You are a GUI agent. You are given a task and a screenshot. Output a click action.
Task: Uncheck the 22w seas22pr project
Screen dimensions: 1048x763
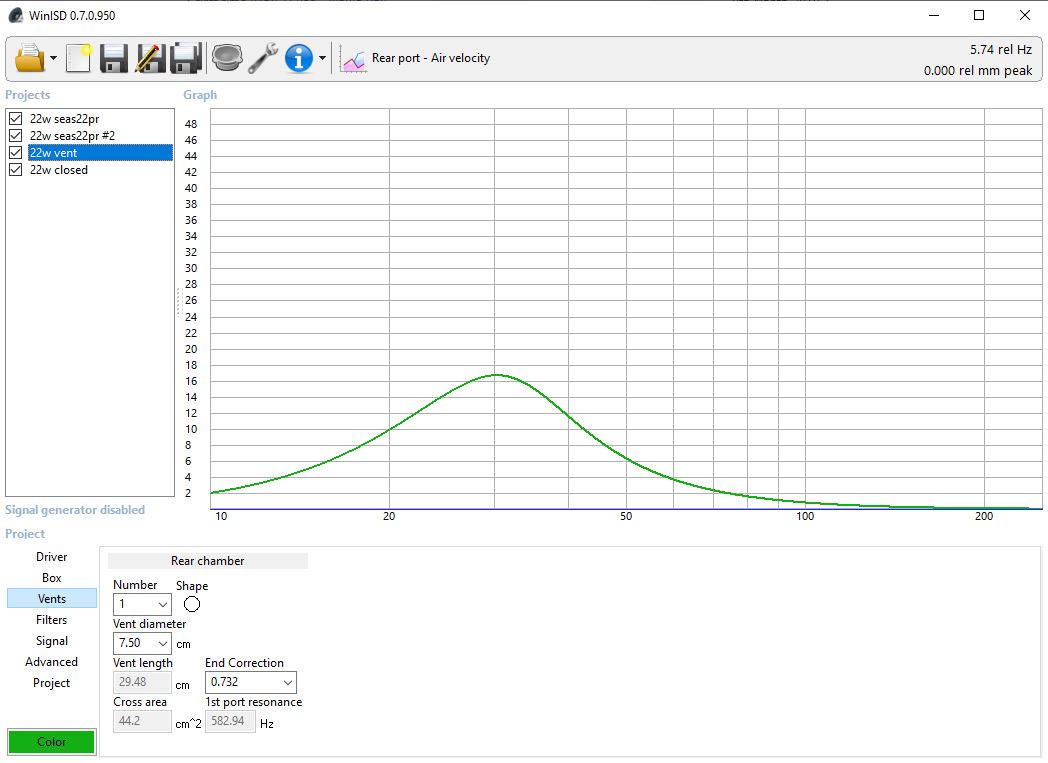pos(15,118)
